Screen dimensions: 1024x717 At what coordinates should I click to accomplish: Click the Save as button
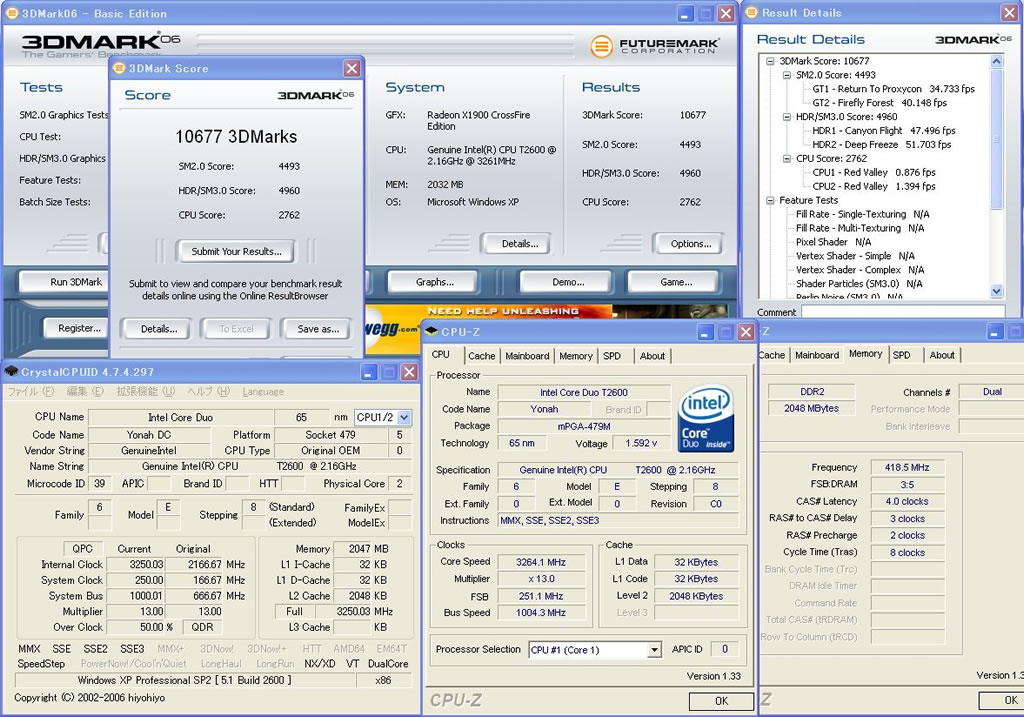[x=318, y=329]
